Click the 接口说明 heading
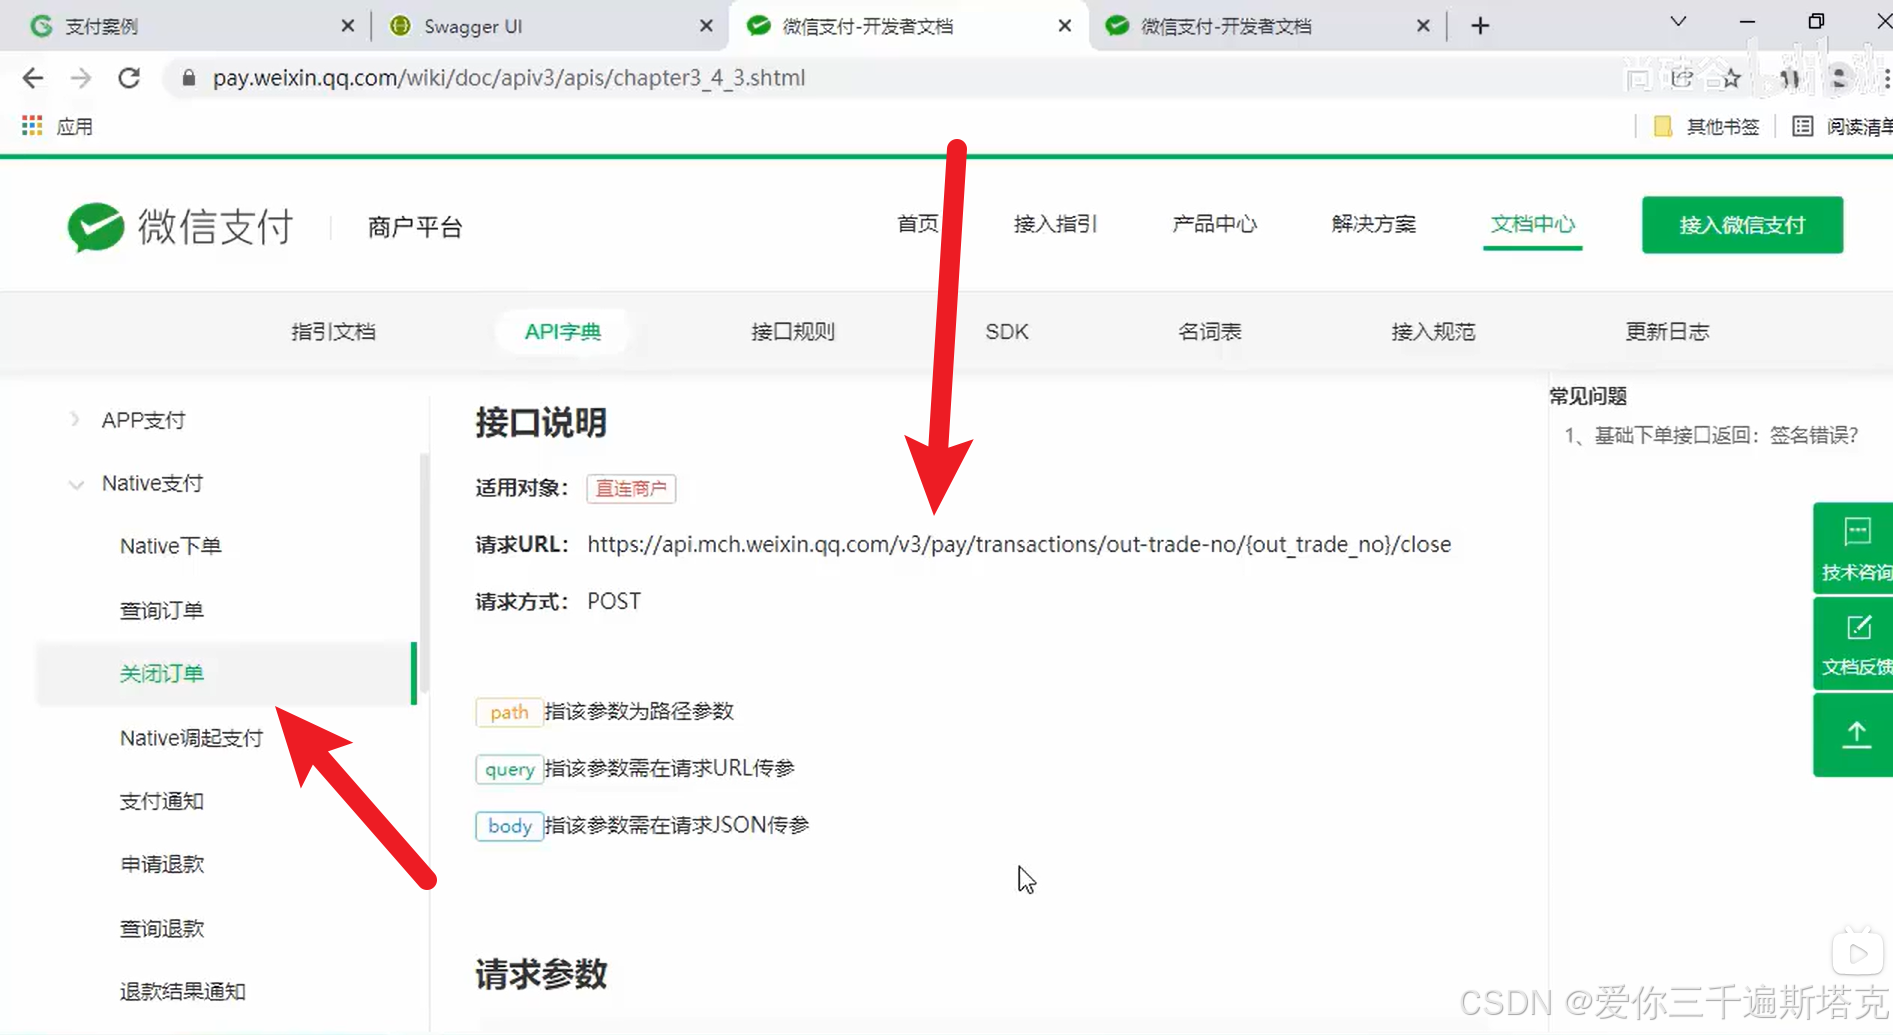Viewport: 1893px width, 1035px height. pos(541,422)
